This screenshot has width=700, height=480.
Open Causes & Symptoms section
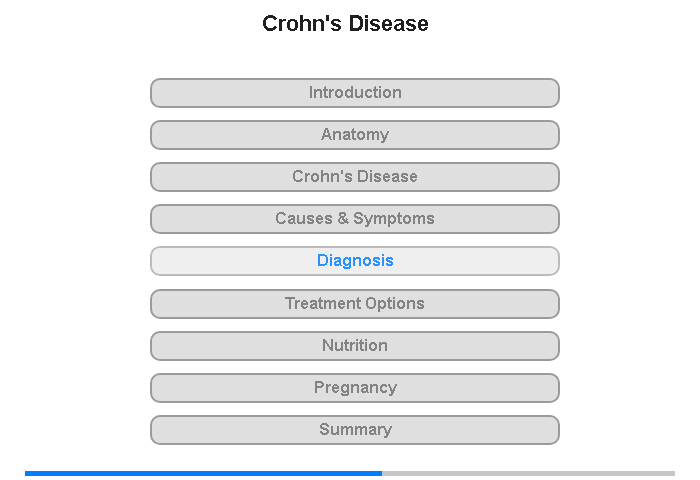(355, 219)
